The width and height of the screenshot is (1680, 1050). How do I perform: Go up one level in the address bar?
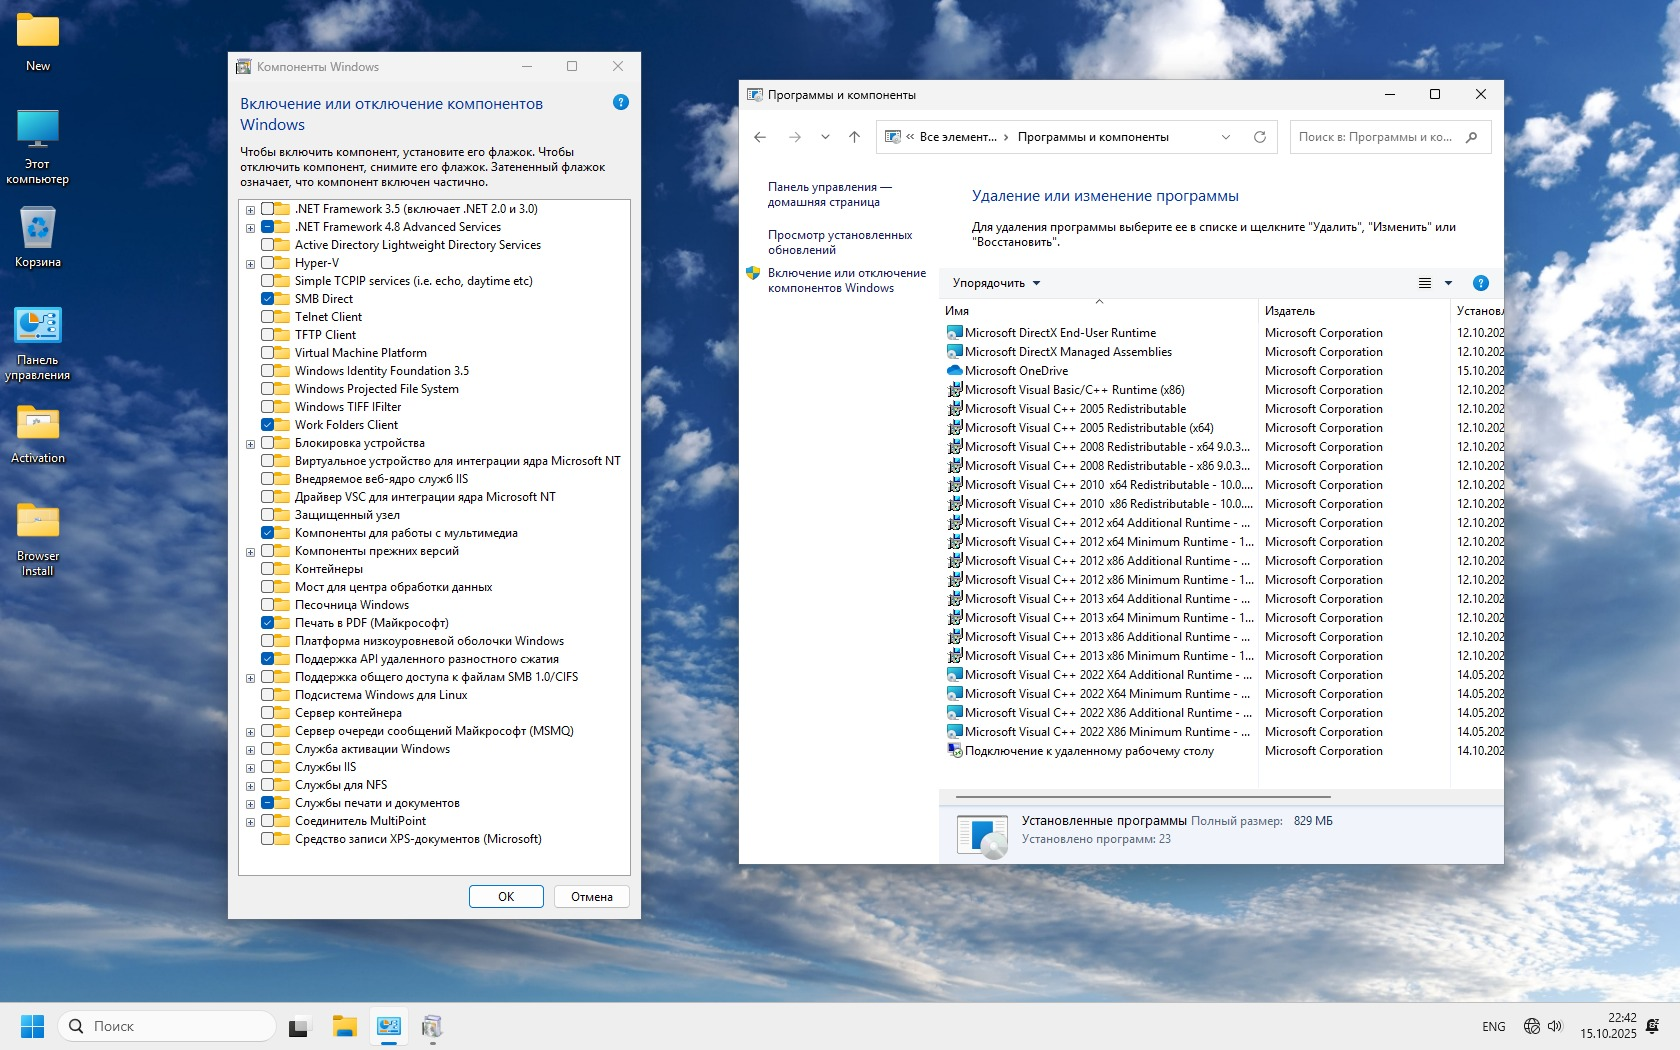[x=854, y=137]
